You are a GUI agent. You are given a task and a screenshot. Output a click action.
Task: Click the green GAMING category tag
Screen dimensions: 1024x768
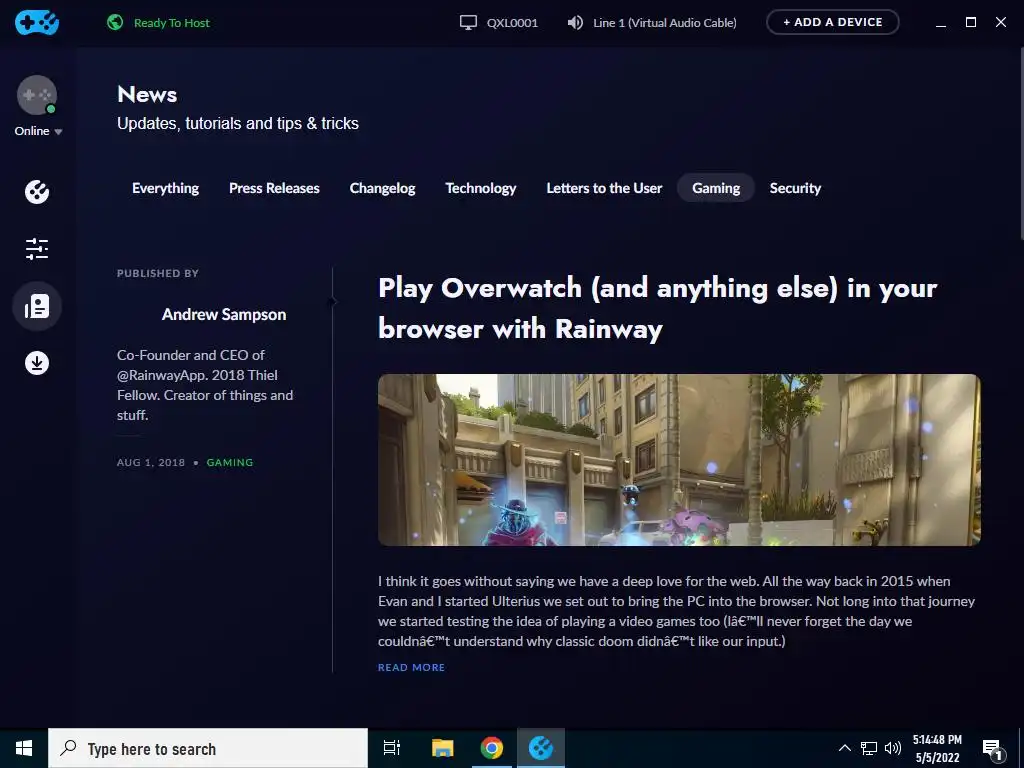pyautogui.click(x=230, y=462)
